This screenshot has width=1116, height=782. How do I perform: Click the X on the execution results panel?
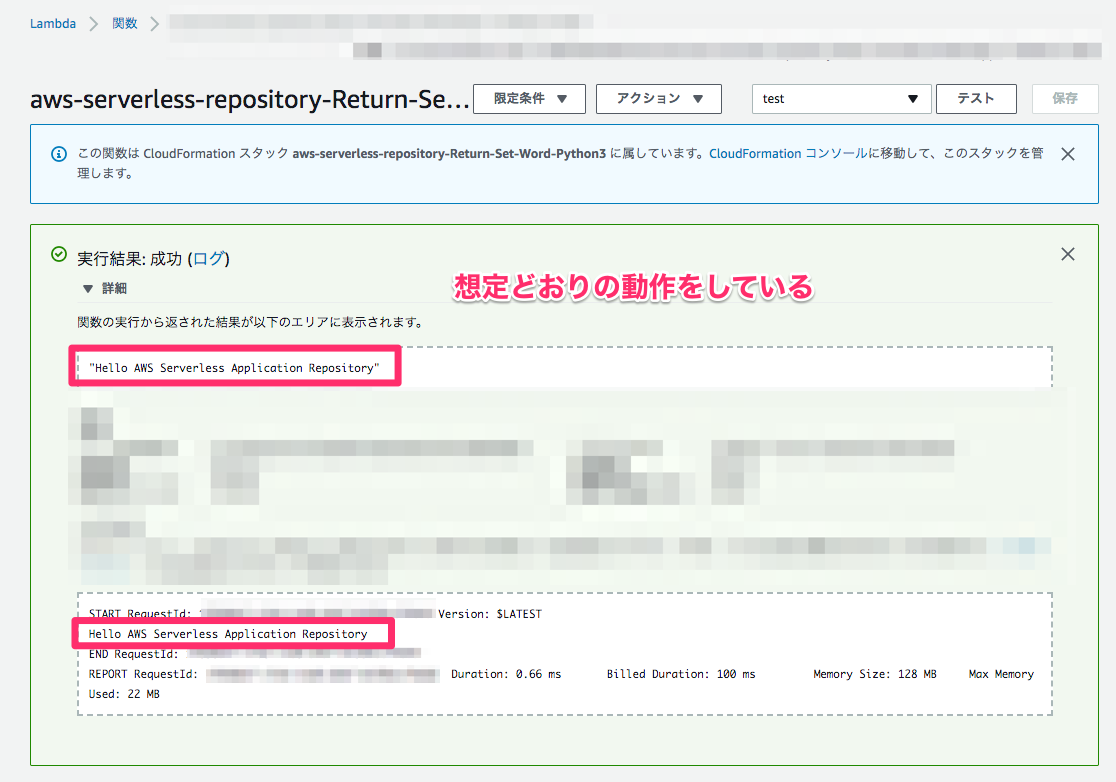pyautogui.click(x=1067, y=254)
